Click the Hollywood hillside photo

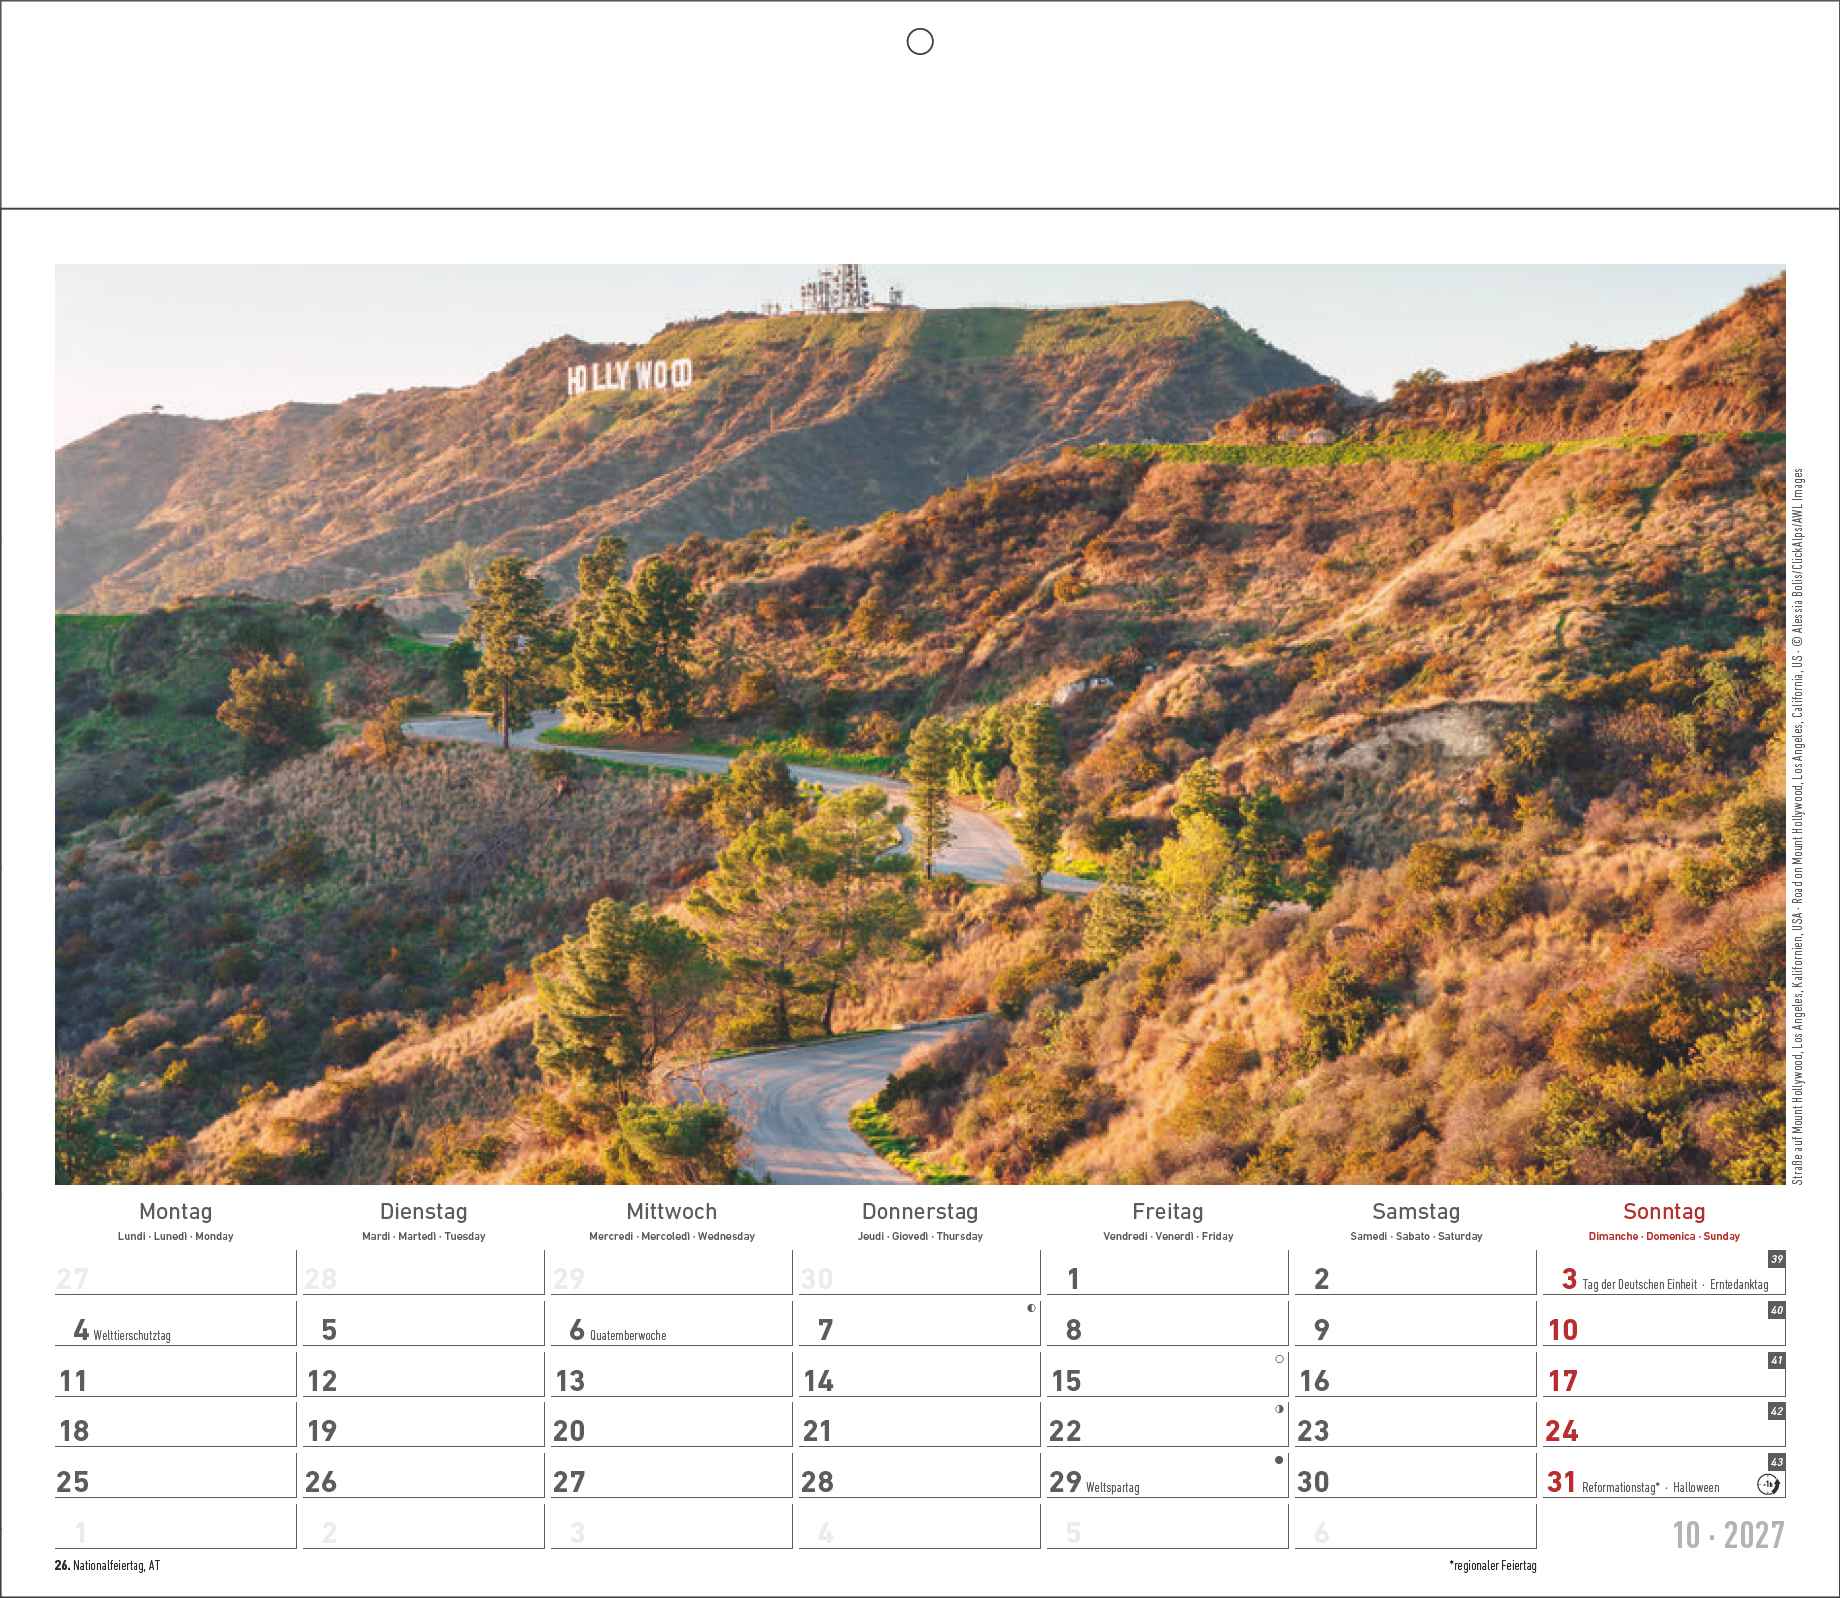tap(920, 724)
